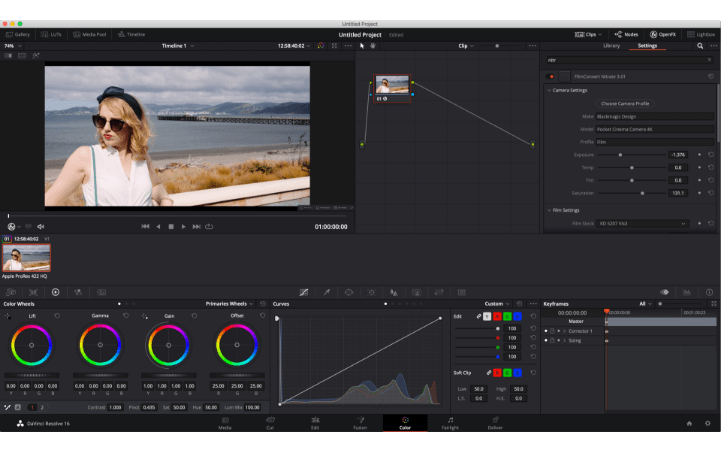Toggle highlight mode eye icon
Image resolution: width=721 pixels, height=452 pixels.
pyautogui.click(x=664, y=292)
